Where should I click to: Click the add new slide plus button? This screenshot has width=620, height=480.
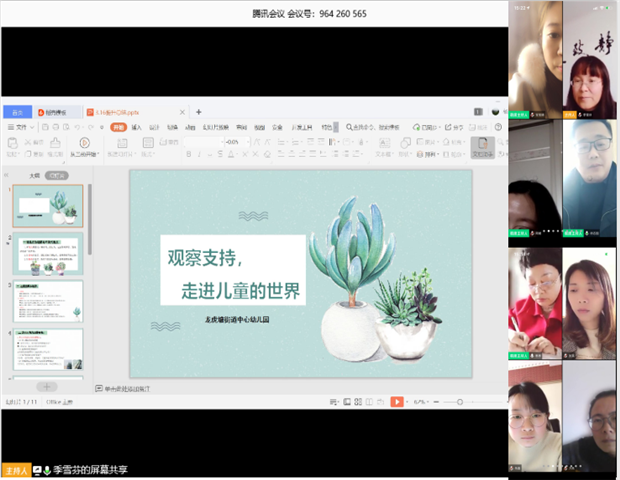[x=46, y=386]
